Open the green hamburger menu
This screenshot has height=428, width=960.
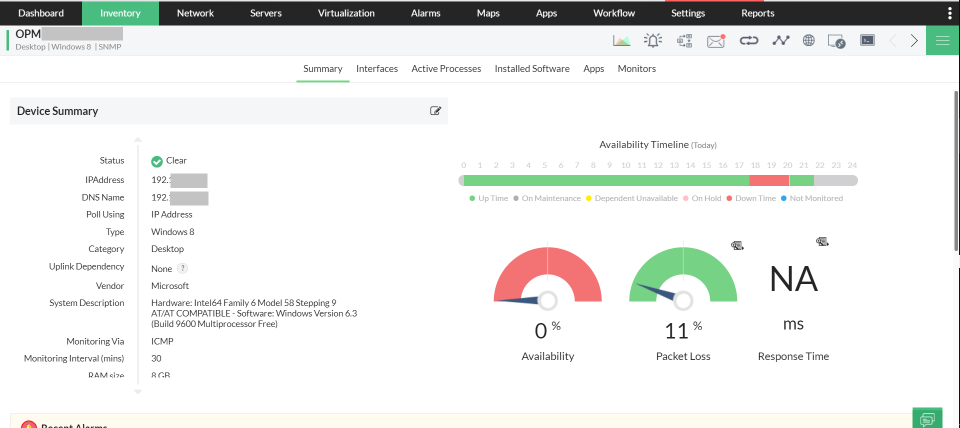[943, 40]
